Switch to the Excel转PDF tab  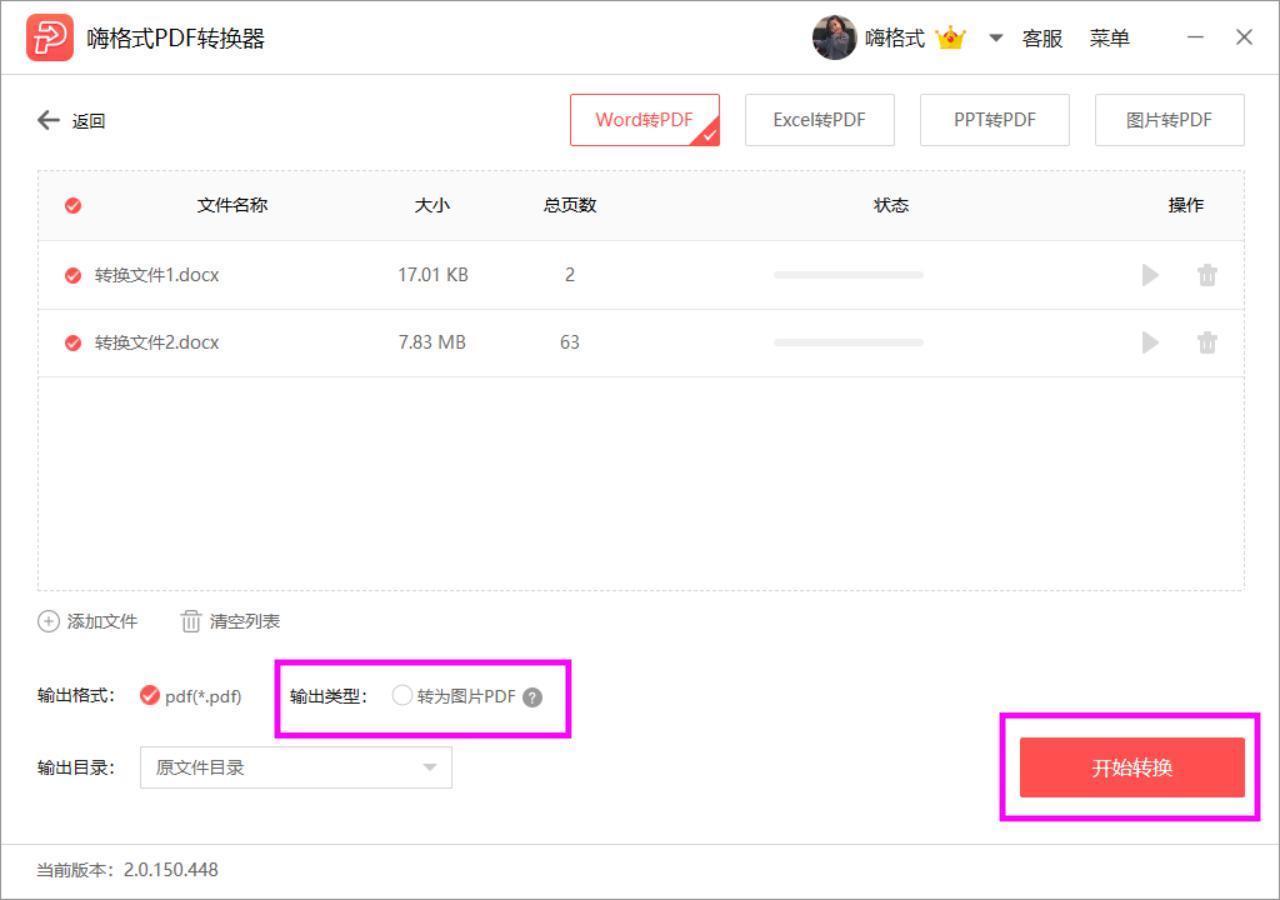(x=819, y=119)
